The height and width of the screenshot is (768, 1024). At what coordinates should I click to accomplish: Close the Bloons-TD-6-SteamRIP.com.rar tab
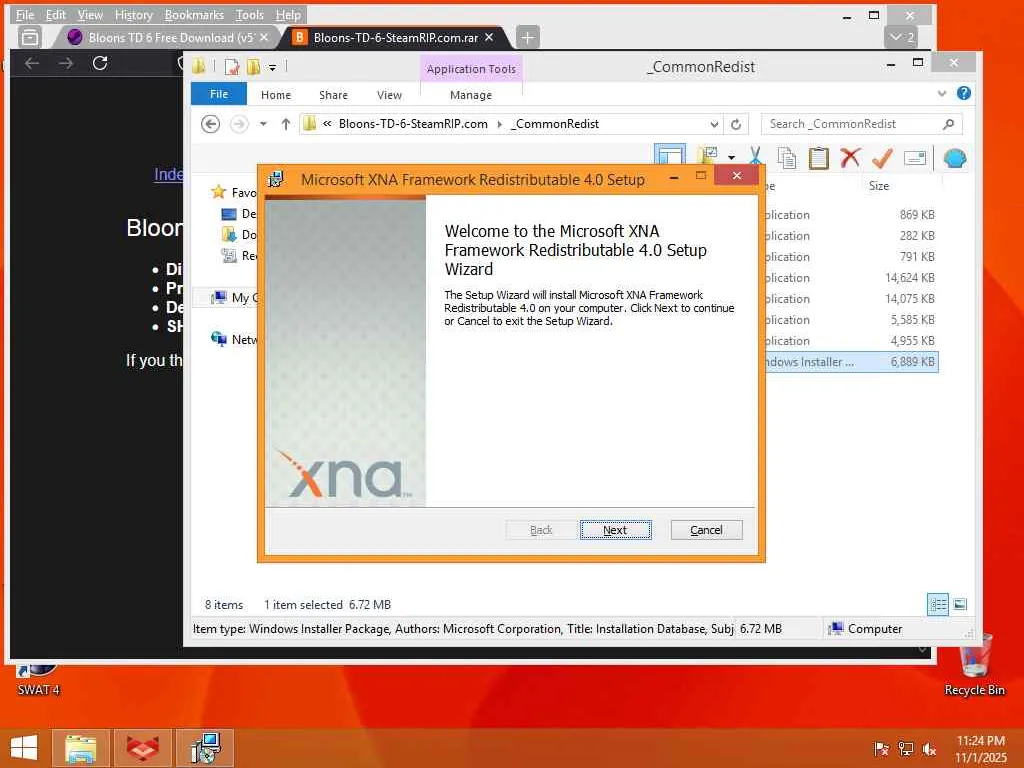coord(489,37)
